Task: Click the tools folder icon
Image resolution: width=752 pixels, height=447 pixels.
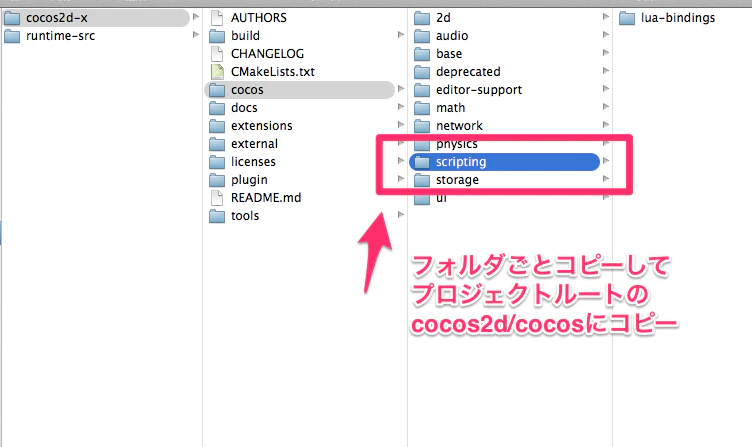Action: [217, 216]
